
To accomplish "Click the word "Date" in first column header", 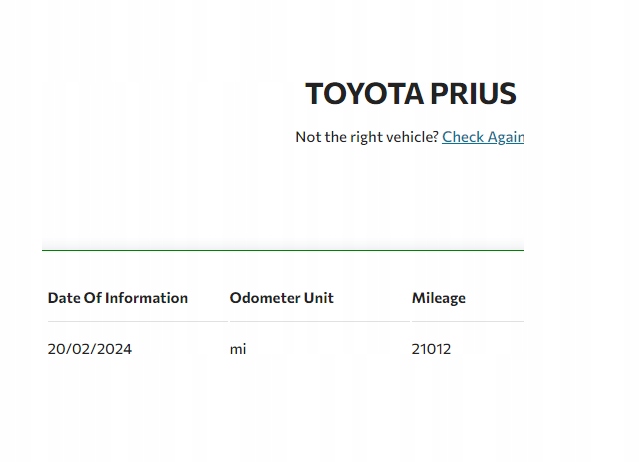I will [64, 298].
